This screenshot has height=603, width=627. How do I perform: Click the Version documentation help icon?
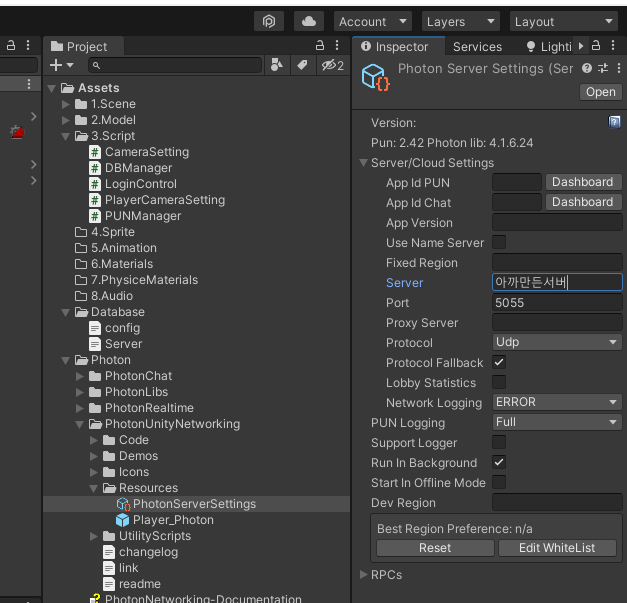tap(614, 122)
